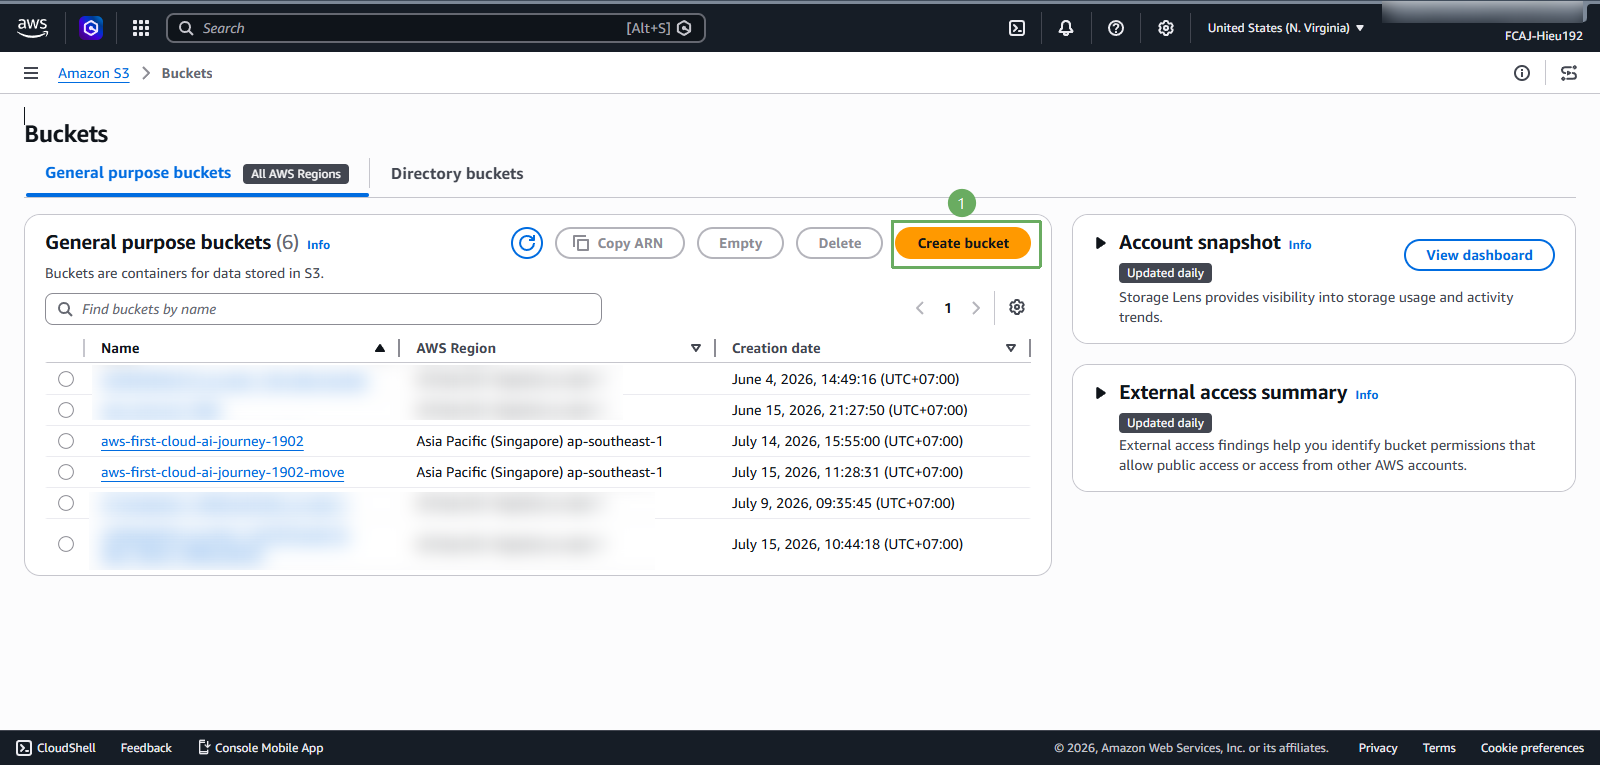Switch to the Directory buckets tab
Image resolution: width=1600 pixels, height=765 pixels.
(x=457, y=174)
